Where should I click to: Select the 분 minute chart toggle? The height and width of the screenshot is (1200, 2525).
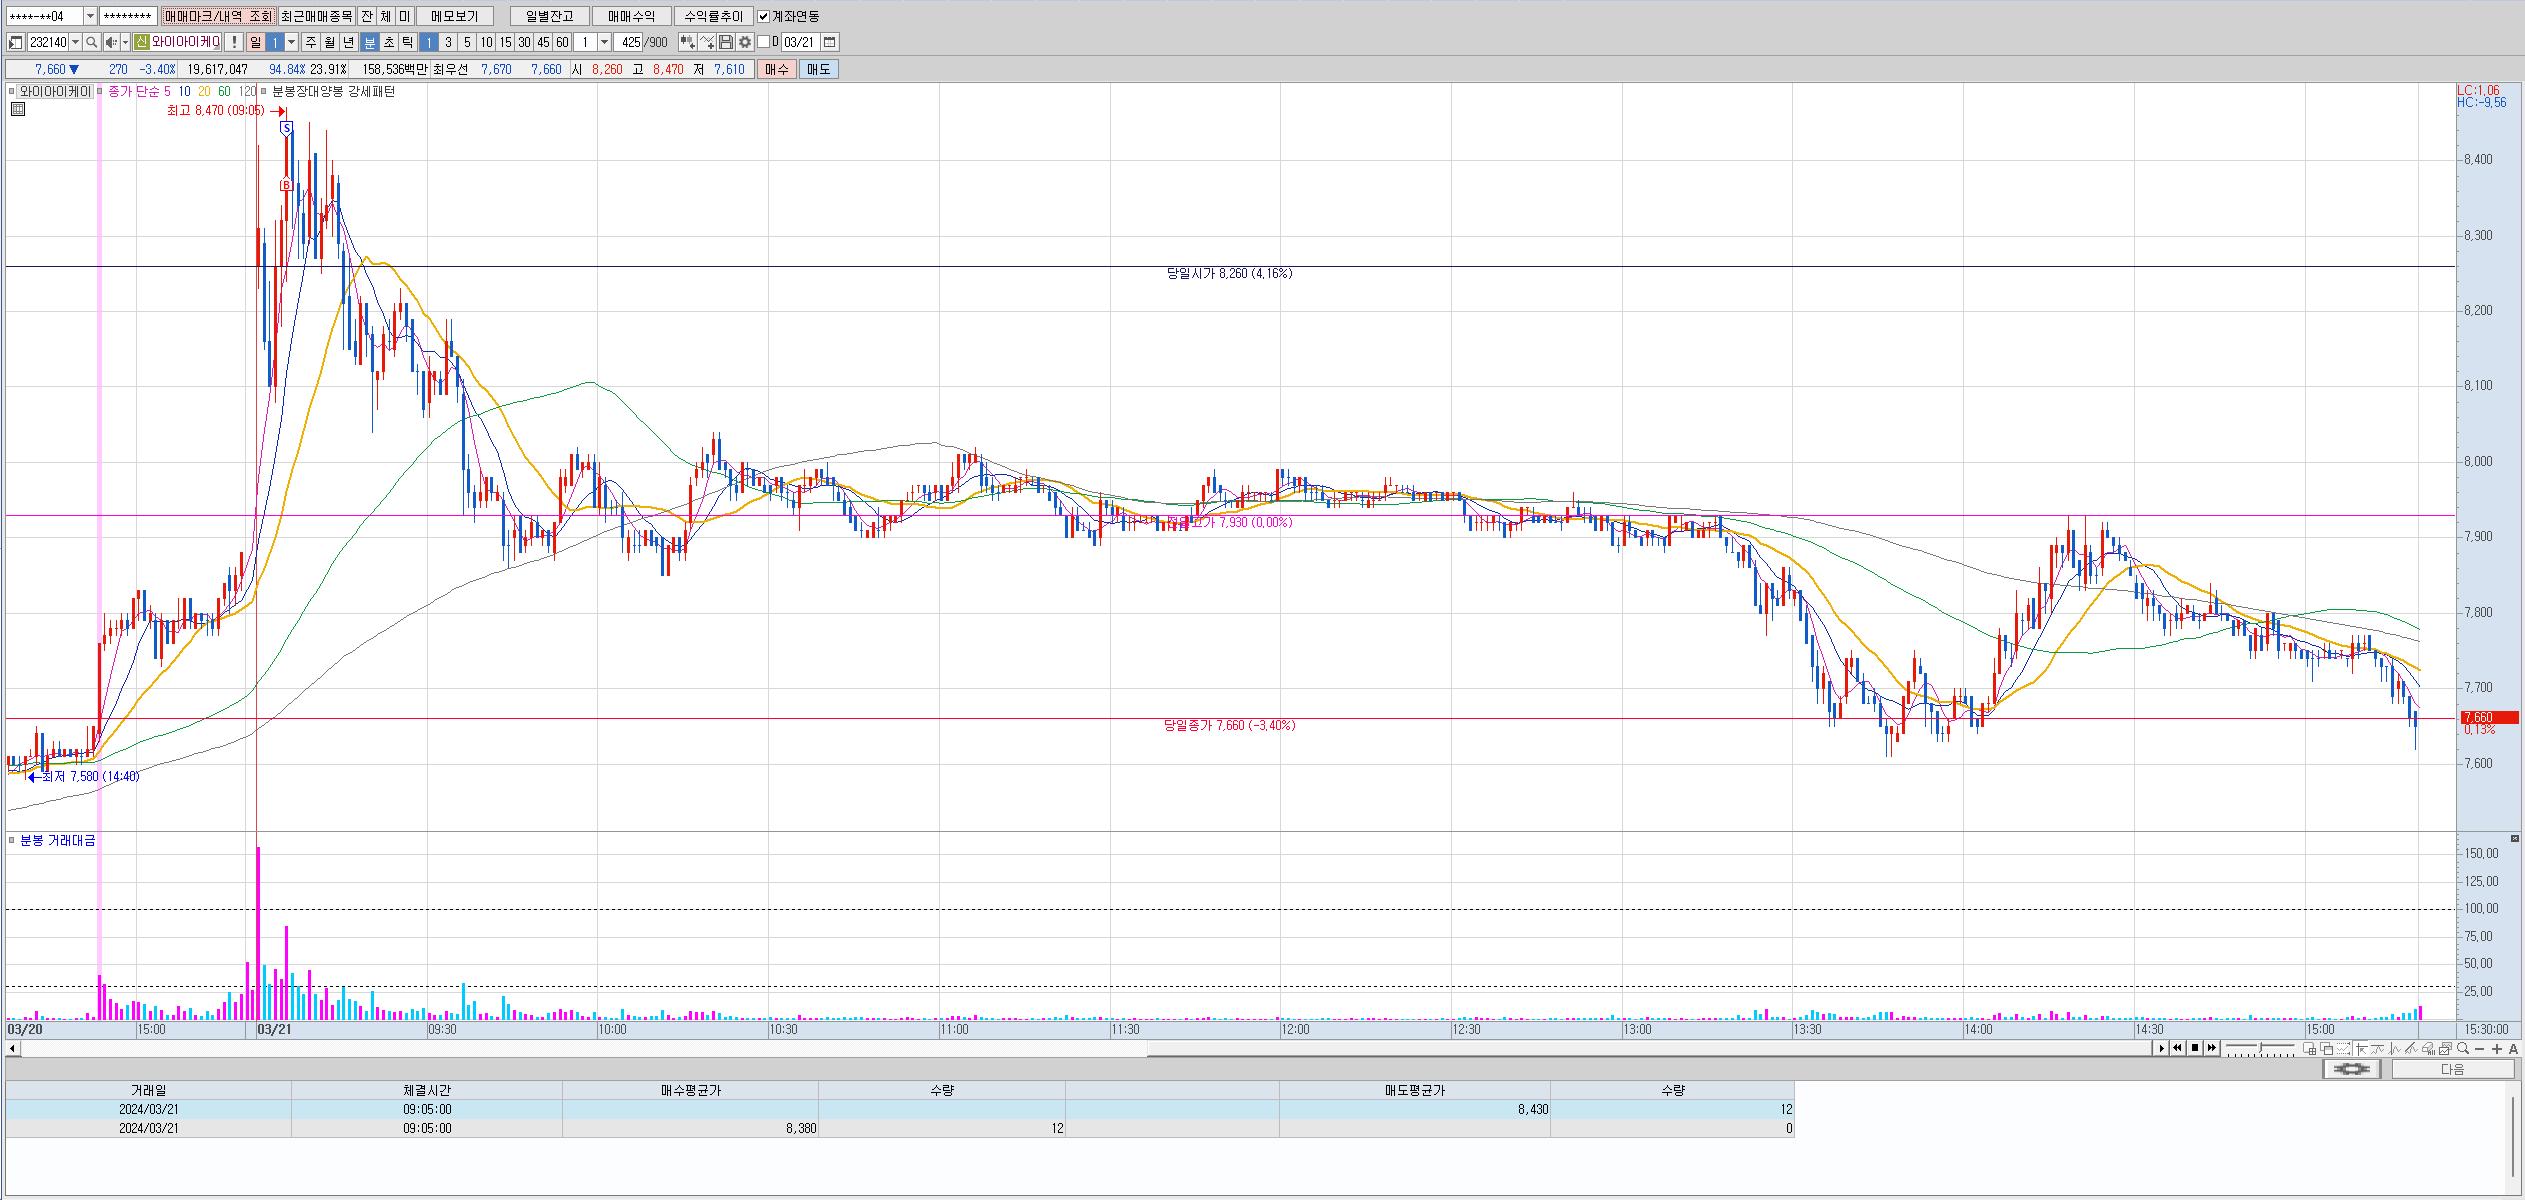point(369,42)
